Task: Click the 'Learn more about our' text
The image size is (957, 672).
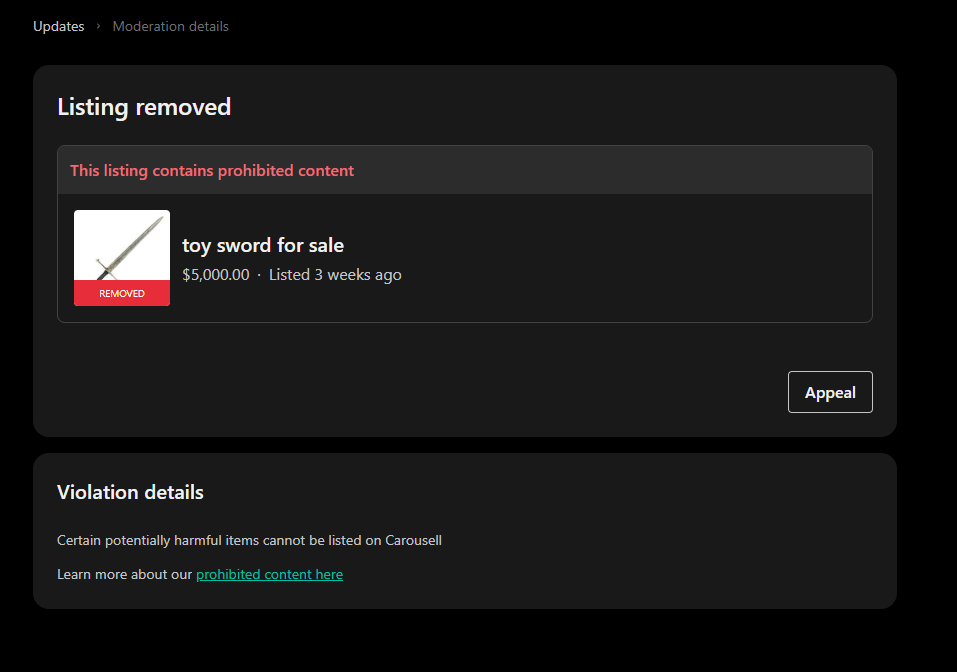Action: pyautogui.click(x=125, y=574)
